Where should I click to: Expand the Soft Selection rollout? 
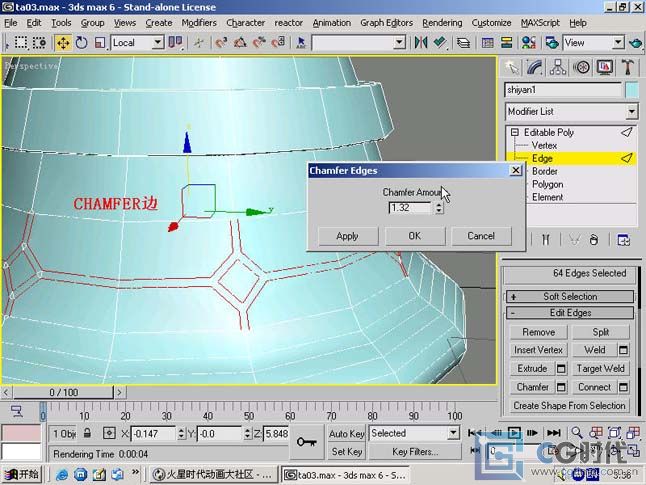(570, 296)
